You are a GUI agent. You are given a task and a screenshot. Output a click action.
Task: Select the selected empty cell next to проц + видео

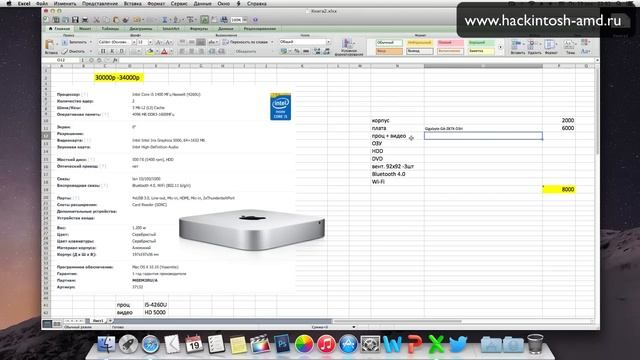click(483, 136)
